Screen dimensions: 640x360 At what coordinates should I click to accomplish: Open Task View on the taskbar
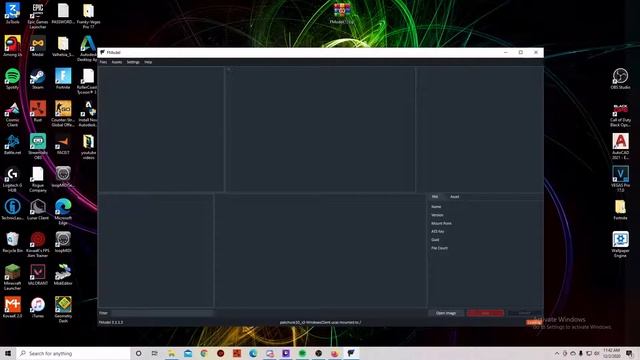point(155,353)
